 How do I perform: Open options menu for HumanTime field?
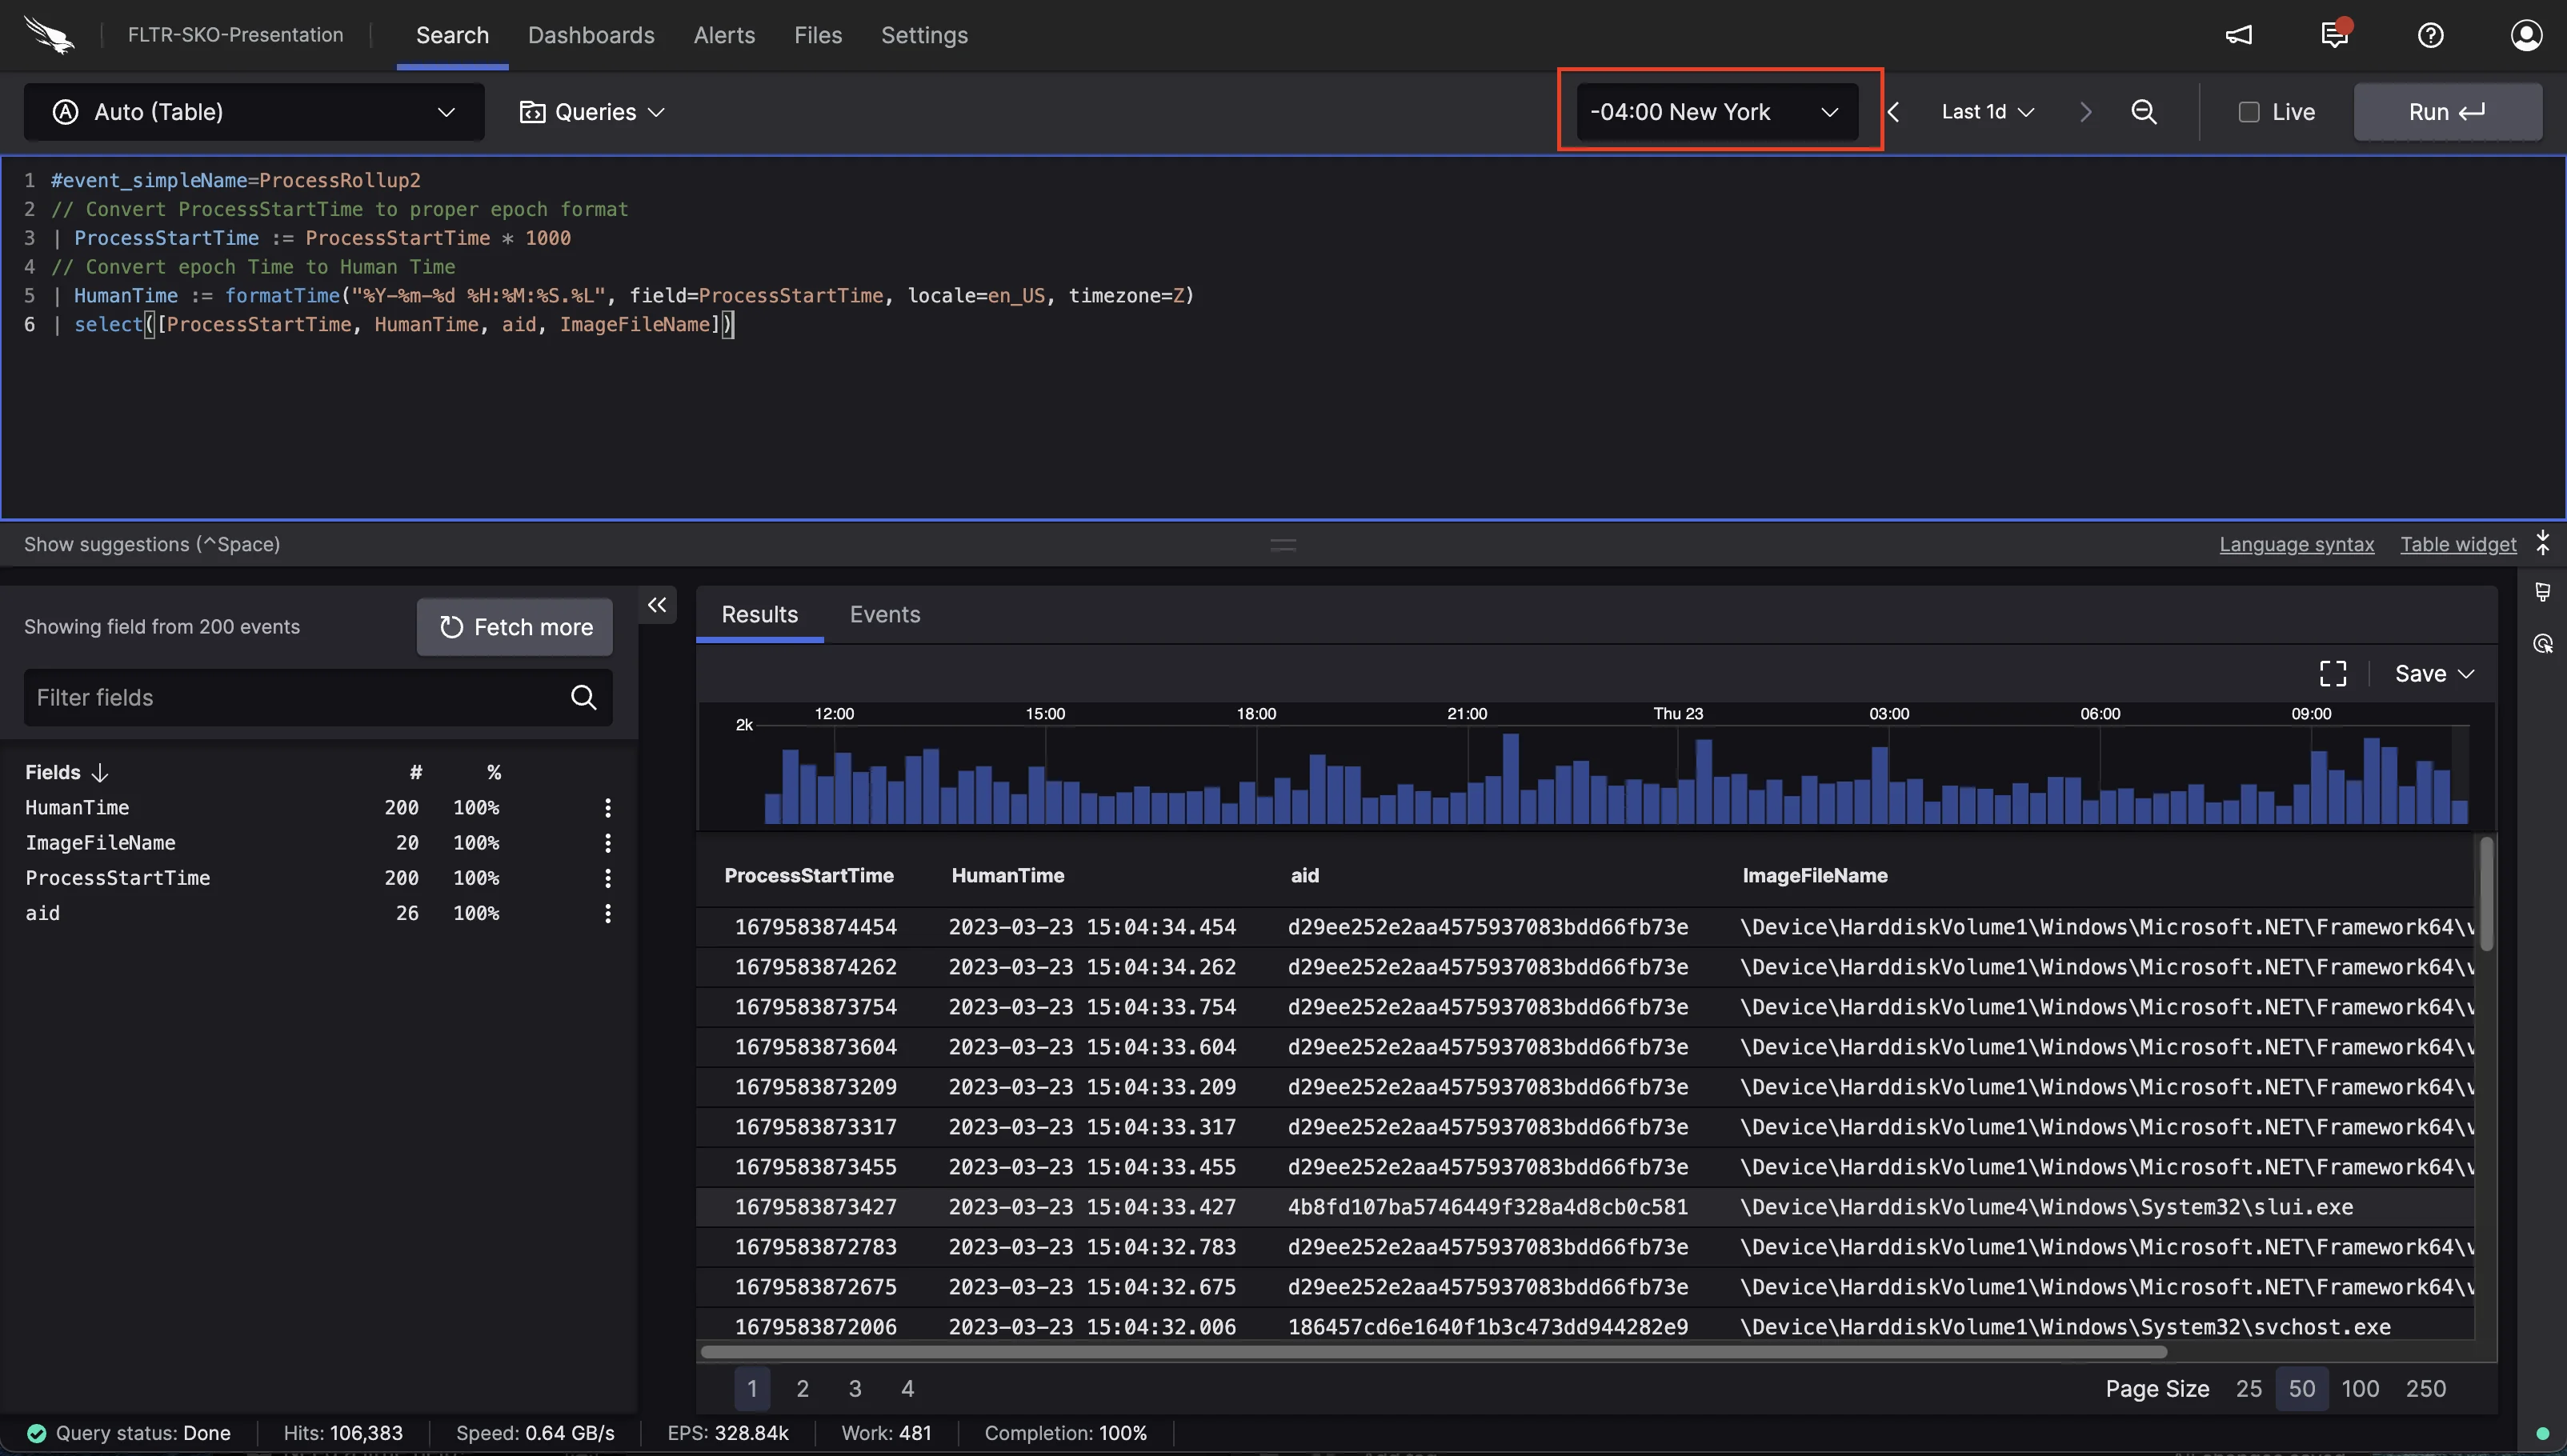(x=607, y=807)
